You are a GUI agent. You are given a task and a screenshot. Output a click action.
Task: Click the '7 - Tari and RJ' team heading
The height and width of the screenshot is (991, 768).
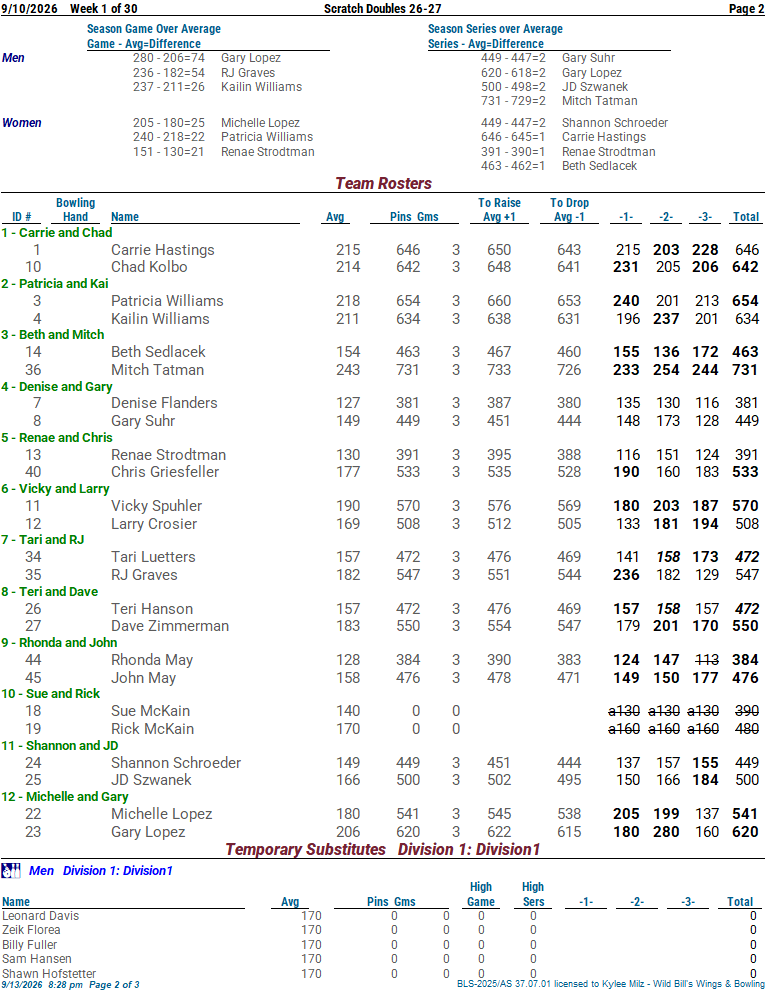42,539
